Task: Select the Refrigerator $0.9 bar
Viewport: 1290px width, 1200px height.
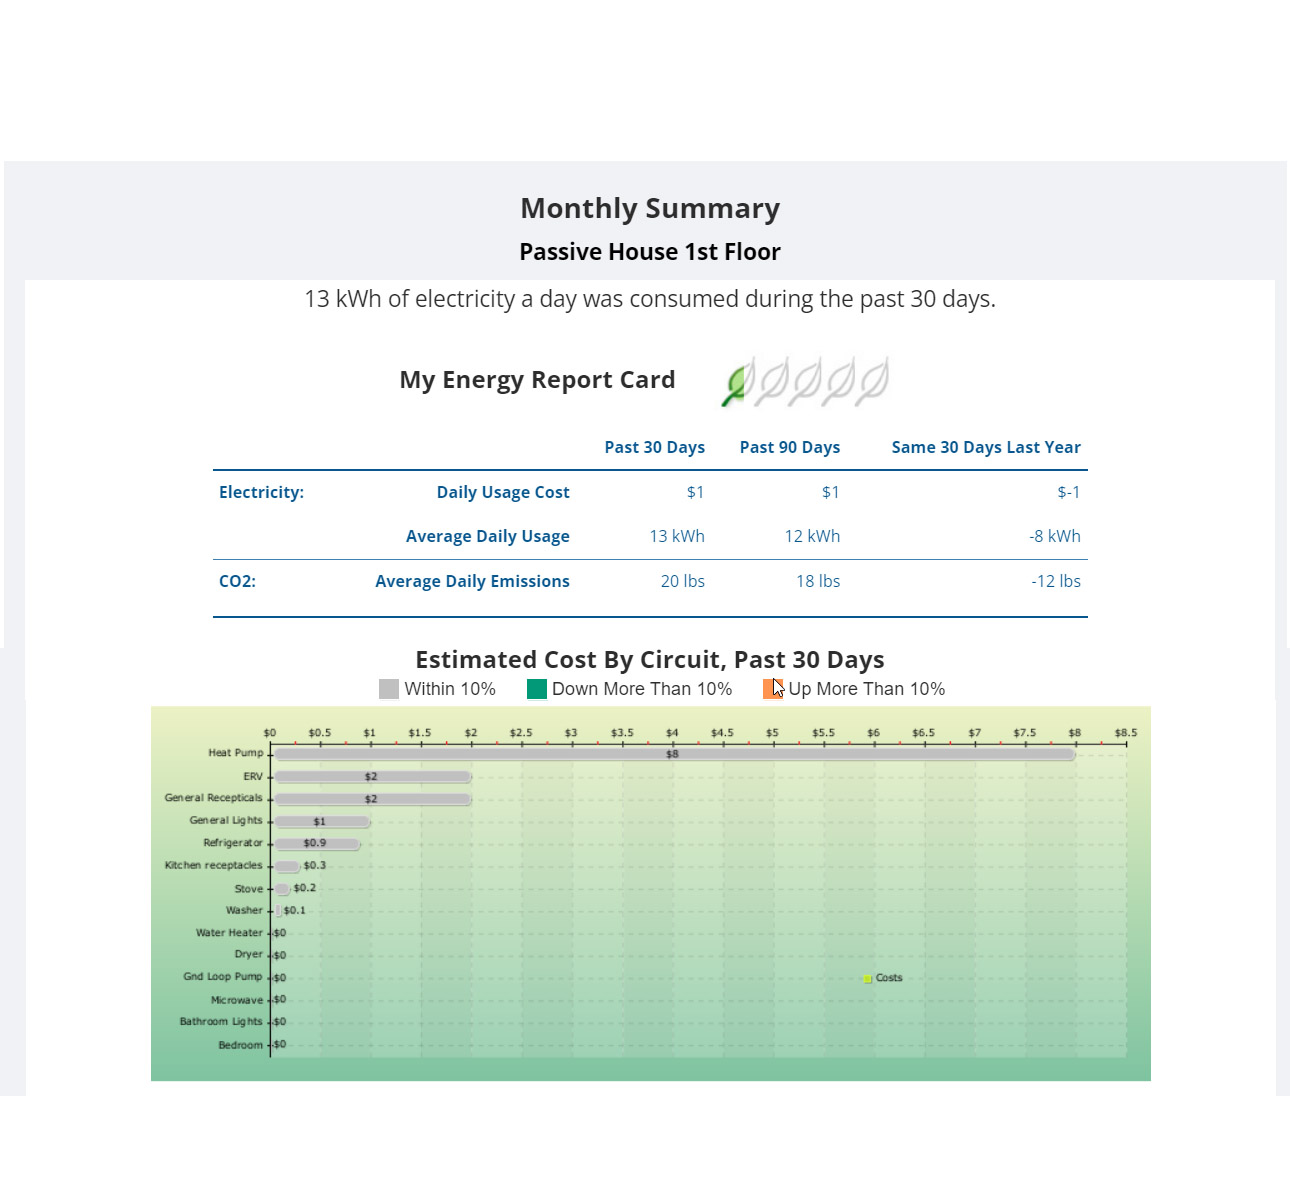Action: pos(316,844)
